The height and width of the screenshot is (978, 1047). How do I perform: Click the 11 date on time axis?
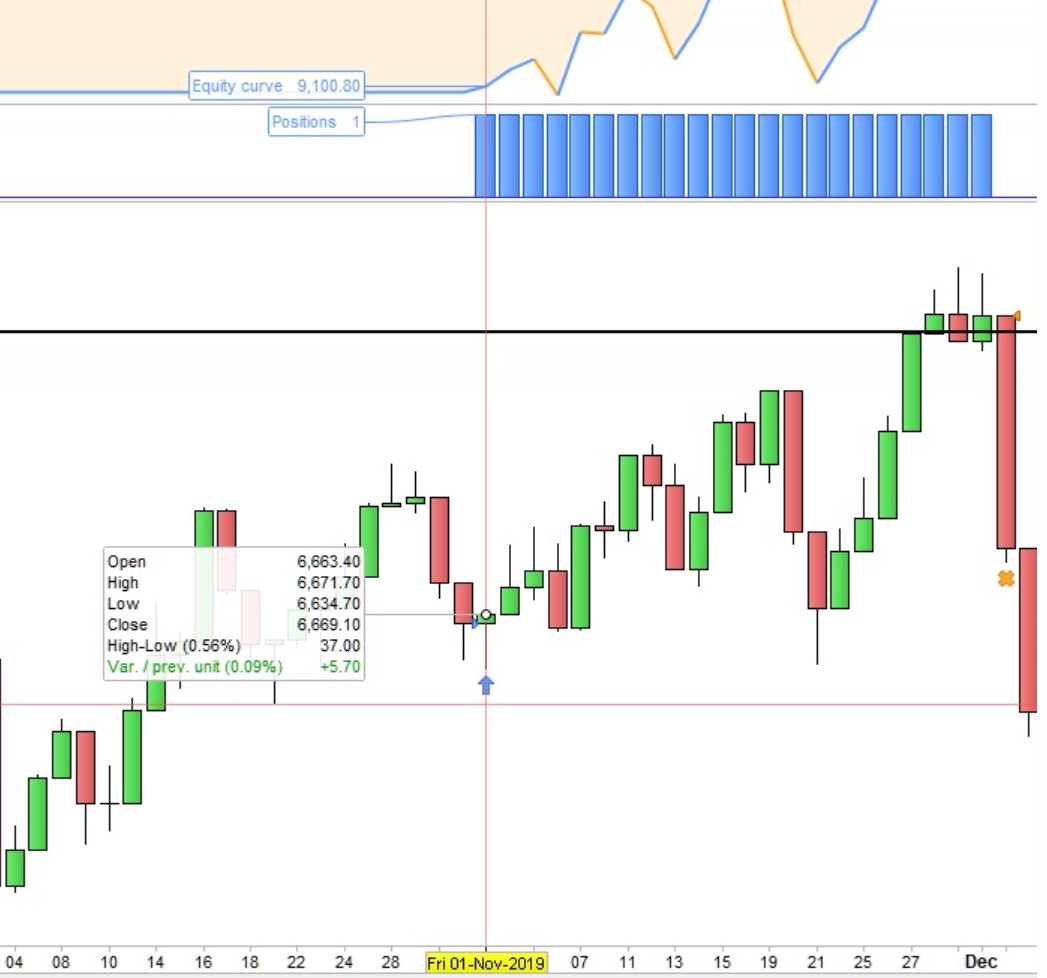coord(627,962)
